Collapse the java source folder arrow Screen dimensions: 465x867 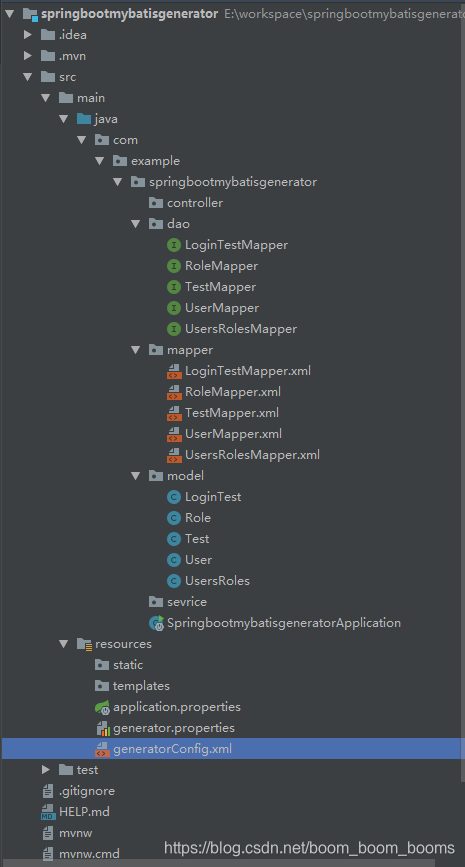[64, 119]
